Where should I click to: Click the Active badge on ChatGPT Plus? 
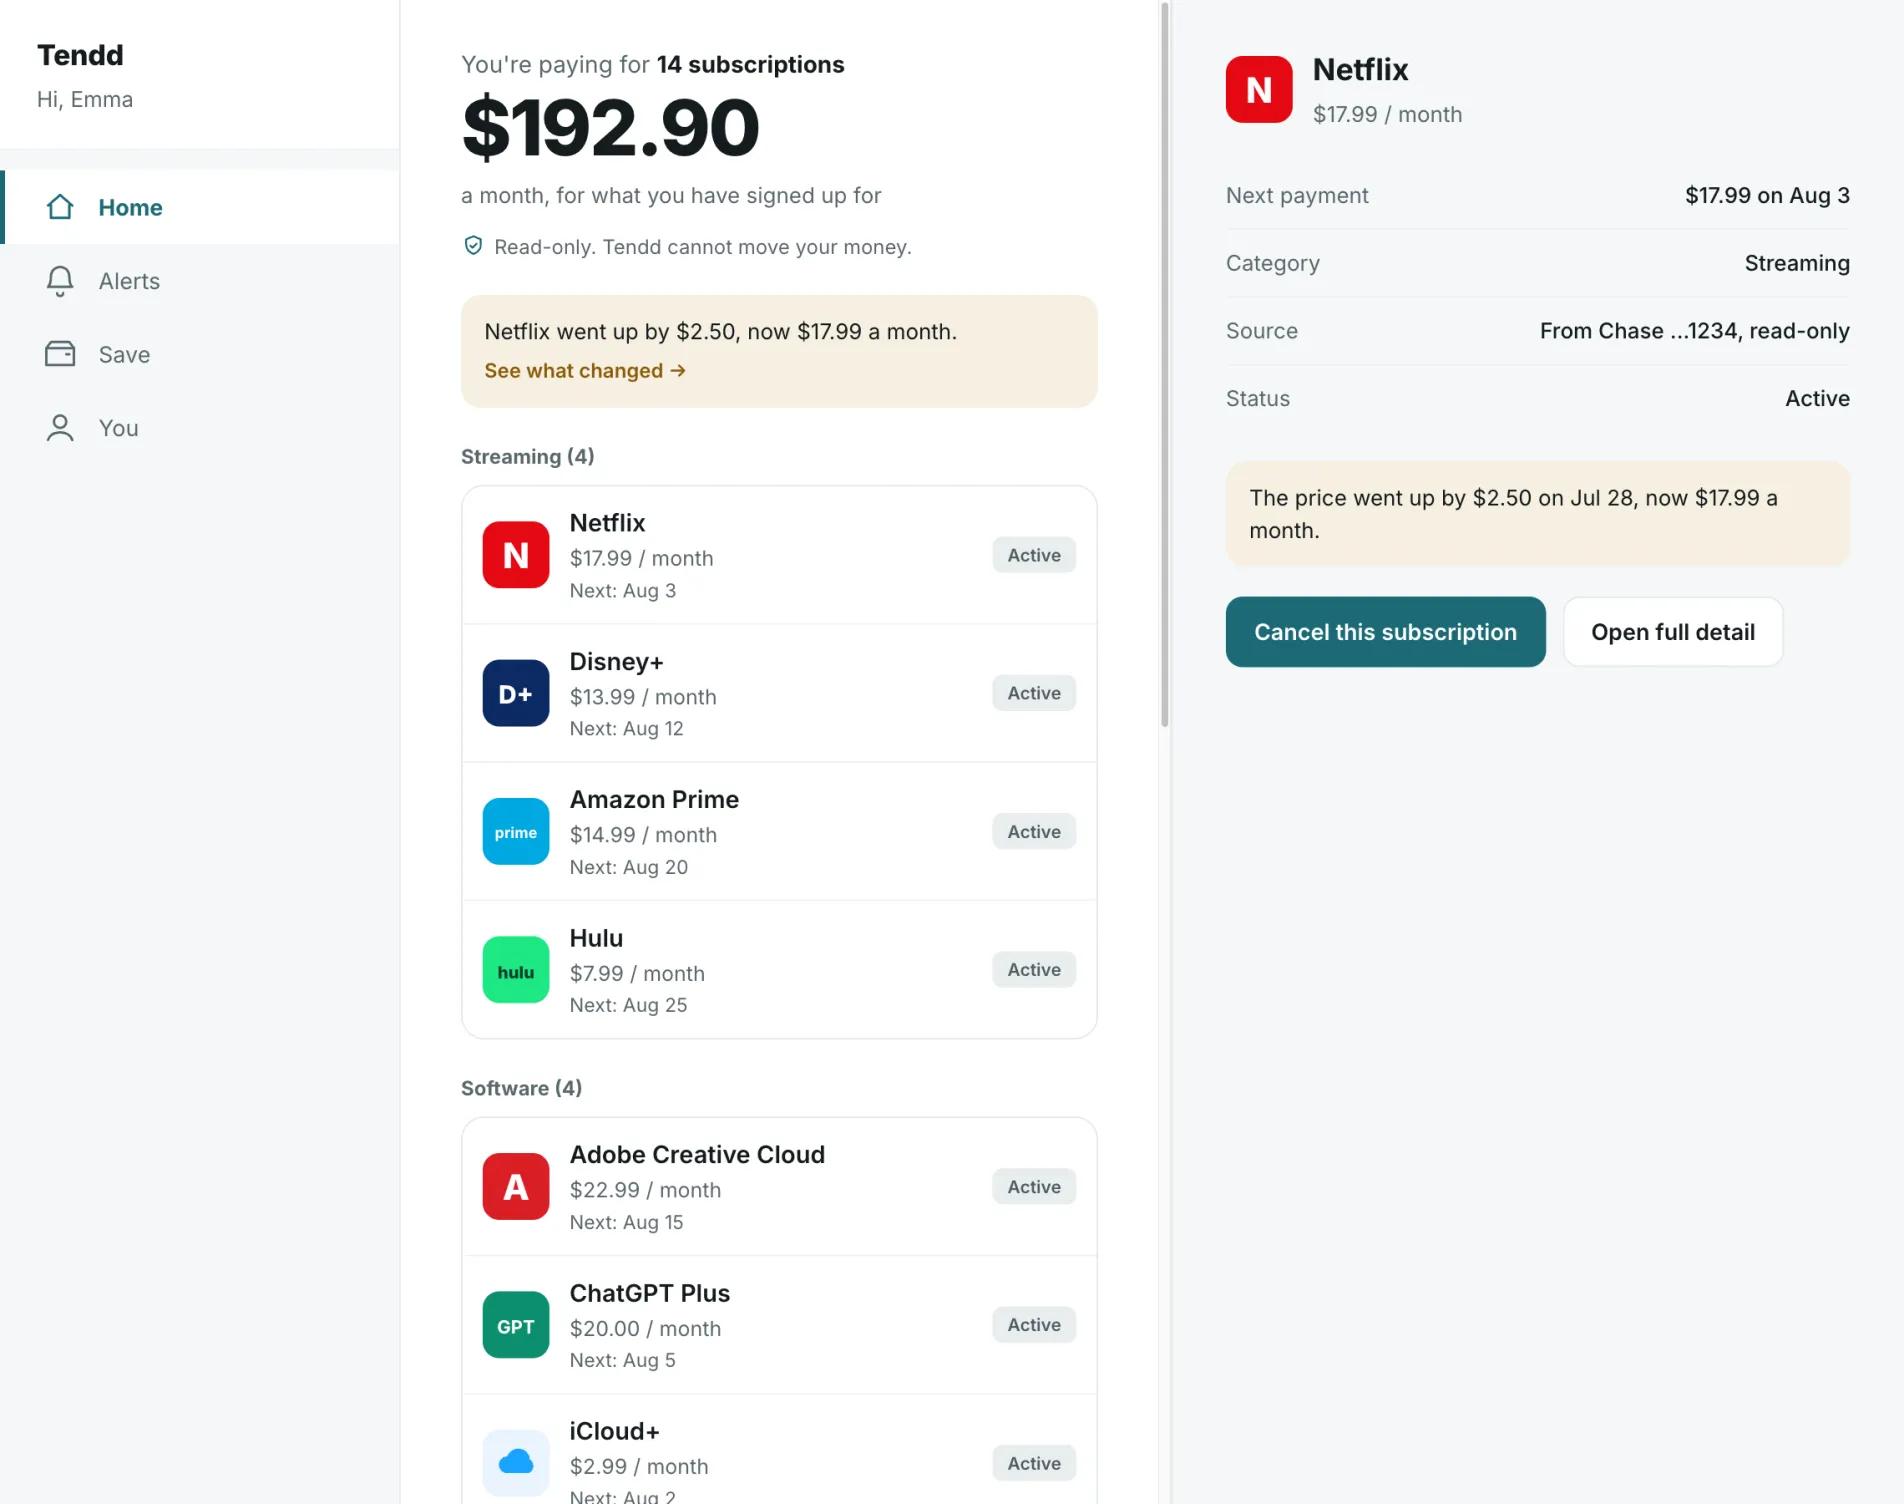click(1034, 1325)
